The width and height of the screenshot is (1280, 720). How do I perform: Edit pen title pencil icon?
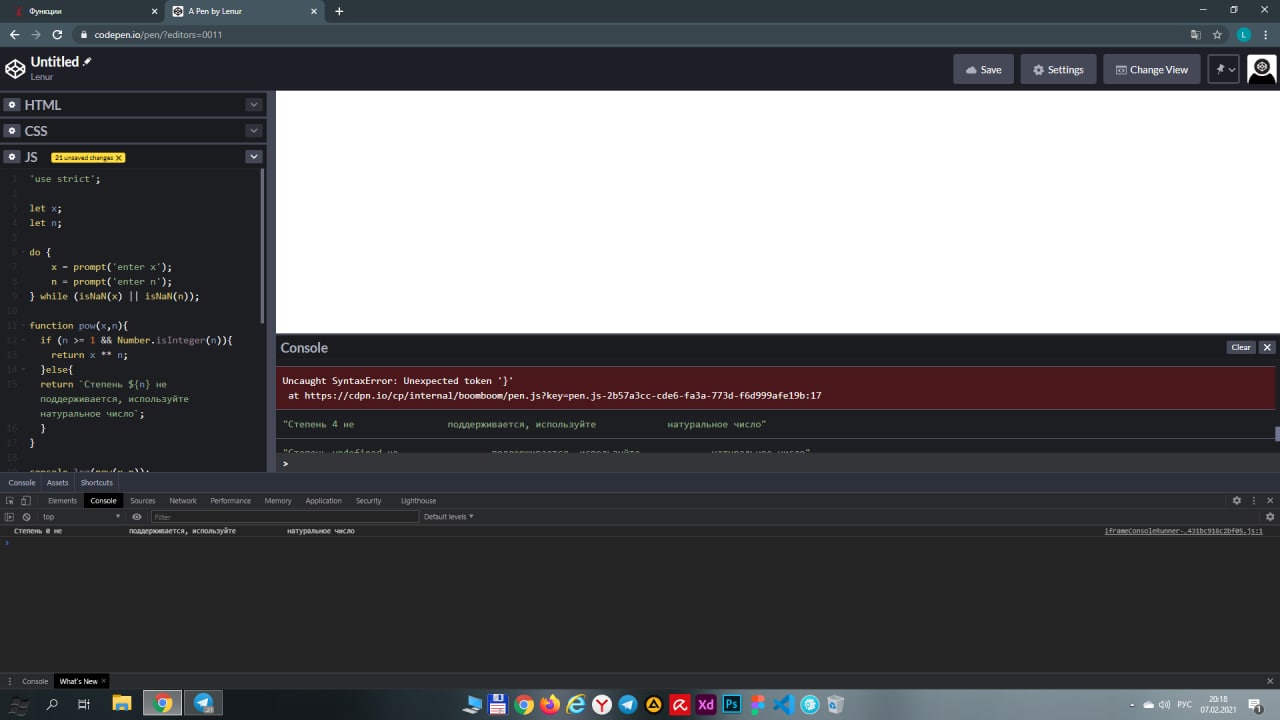tap(87, 62)
